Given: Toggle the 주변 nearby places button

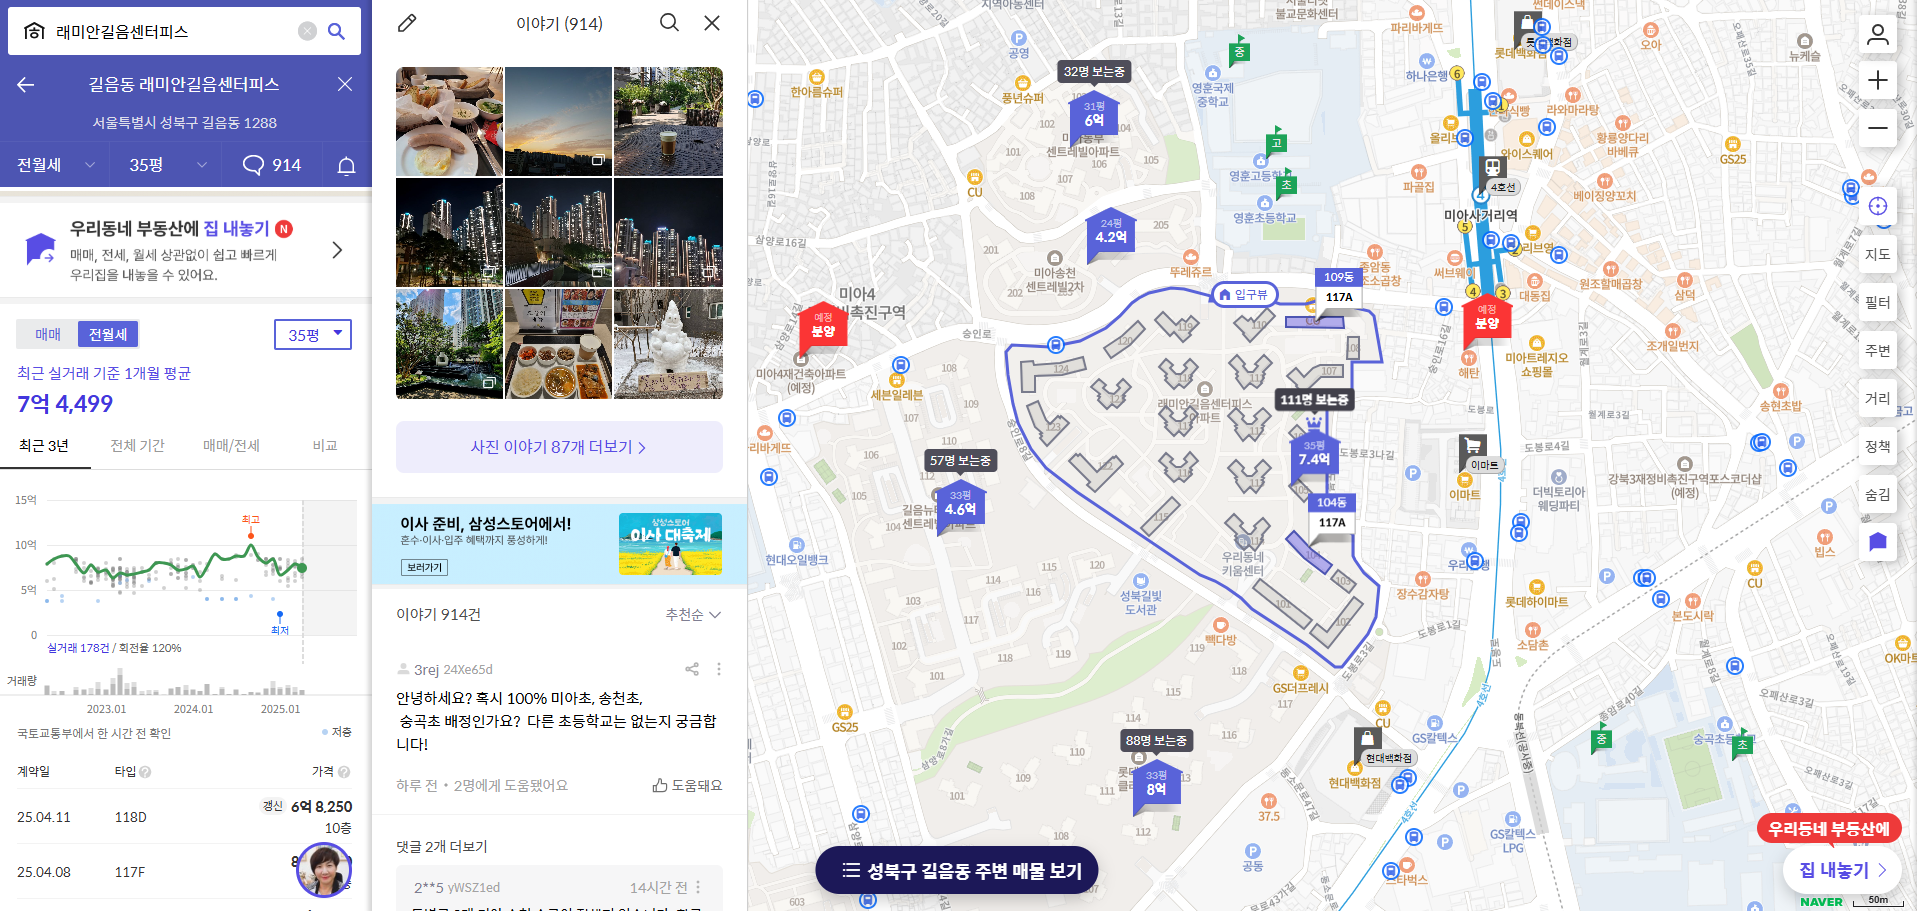Looking at the screenshot, I should click(1878, 350).
